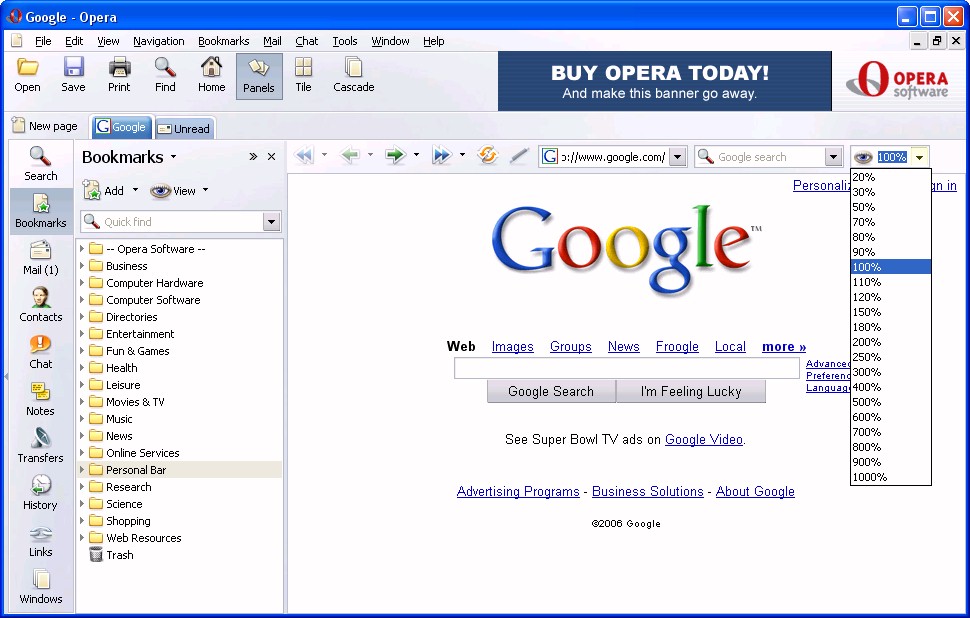The width and height of the screenshot is (970, 618).
Task: Open the Navigation menu
Action: coord(158,41)
